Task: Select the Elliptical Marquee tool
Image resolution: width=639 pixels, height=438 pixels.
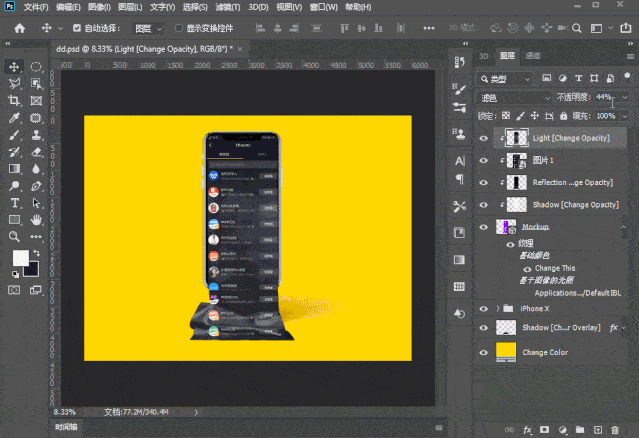Action: click(36, 66)
